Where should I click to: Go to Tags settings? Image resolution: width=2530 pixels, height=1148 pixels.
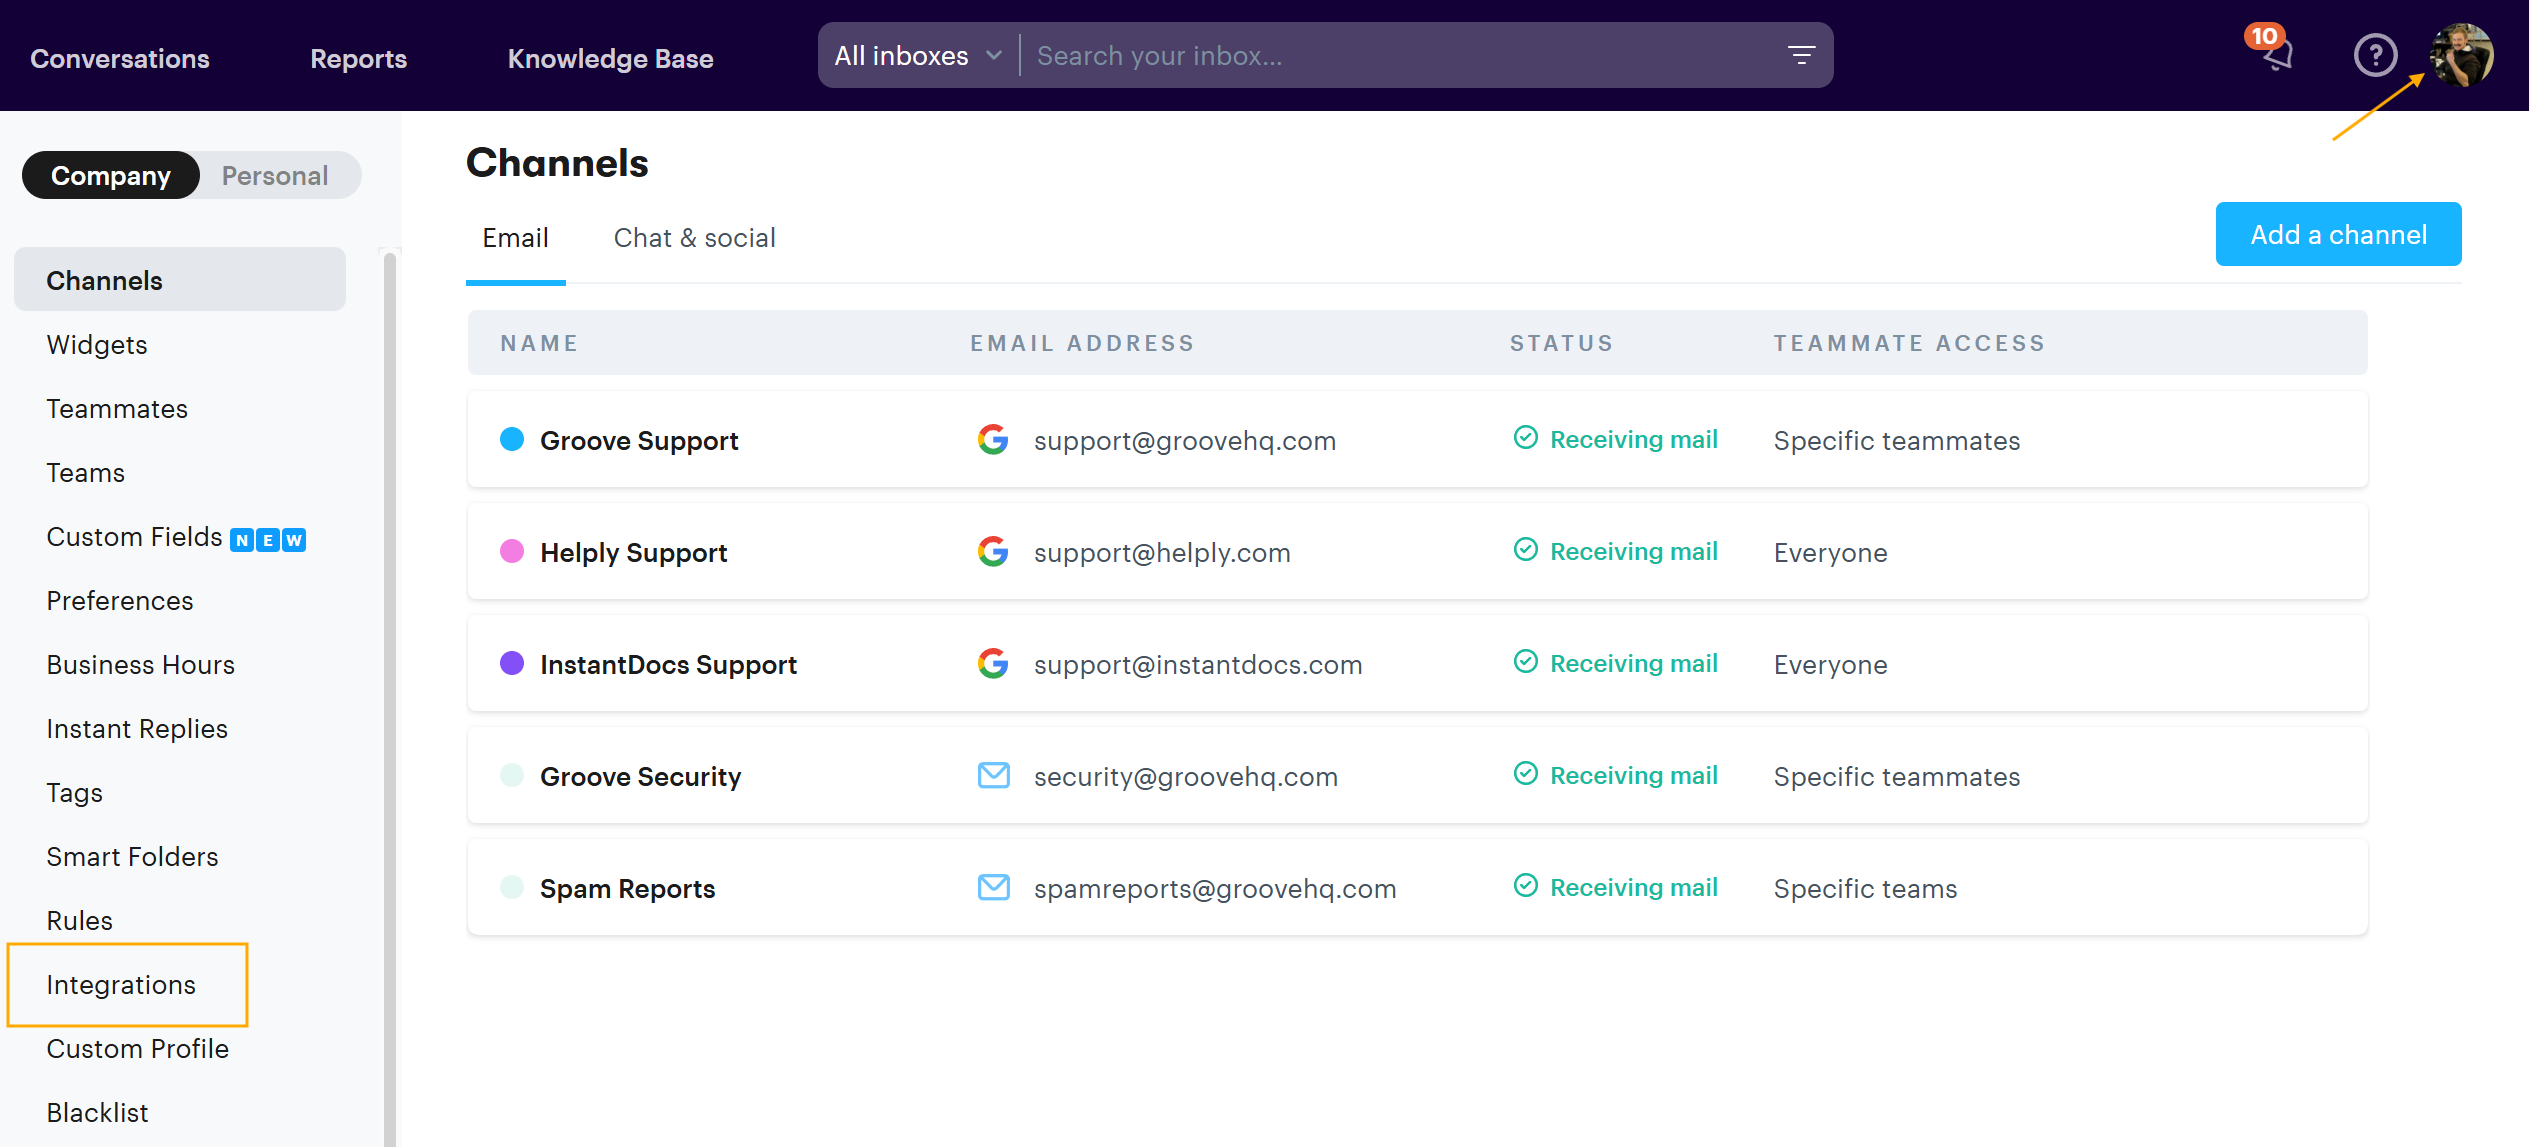(75, 792)
